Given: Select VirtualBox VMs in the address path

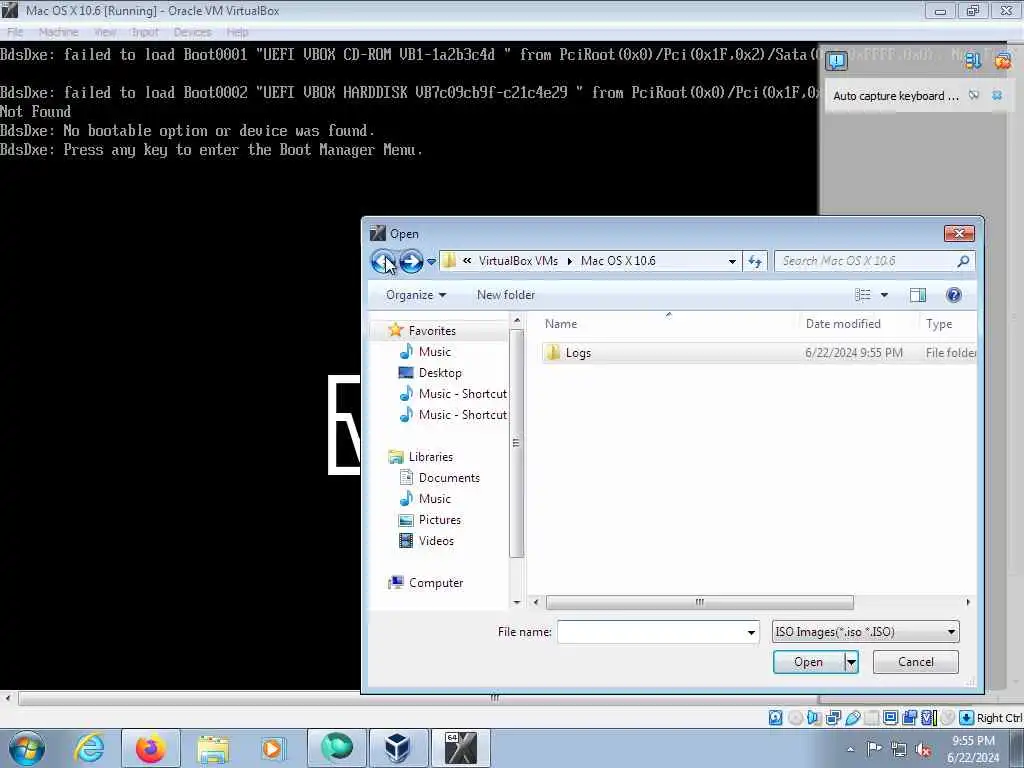Looking at the screenshot, I should (x=518, y=261).
